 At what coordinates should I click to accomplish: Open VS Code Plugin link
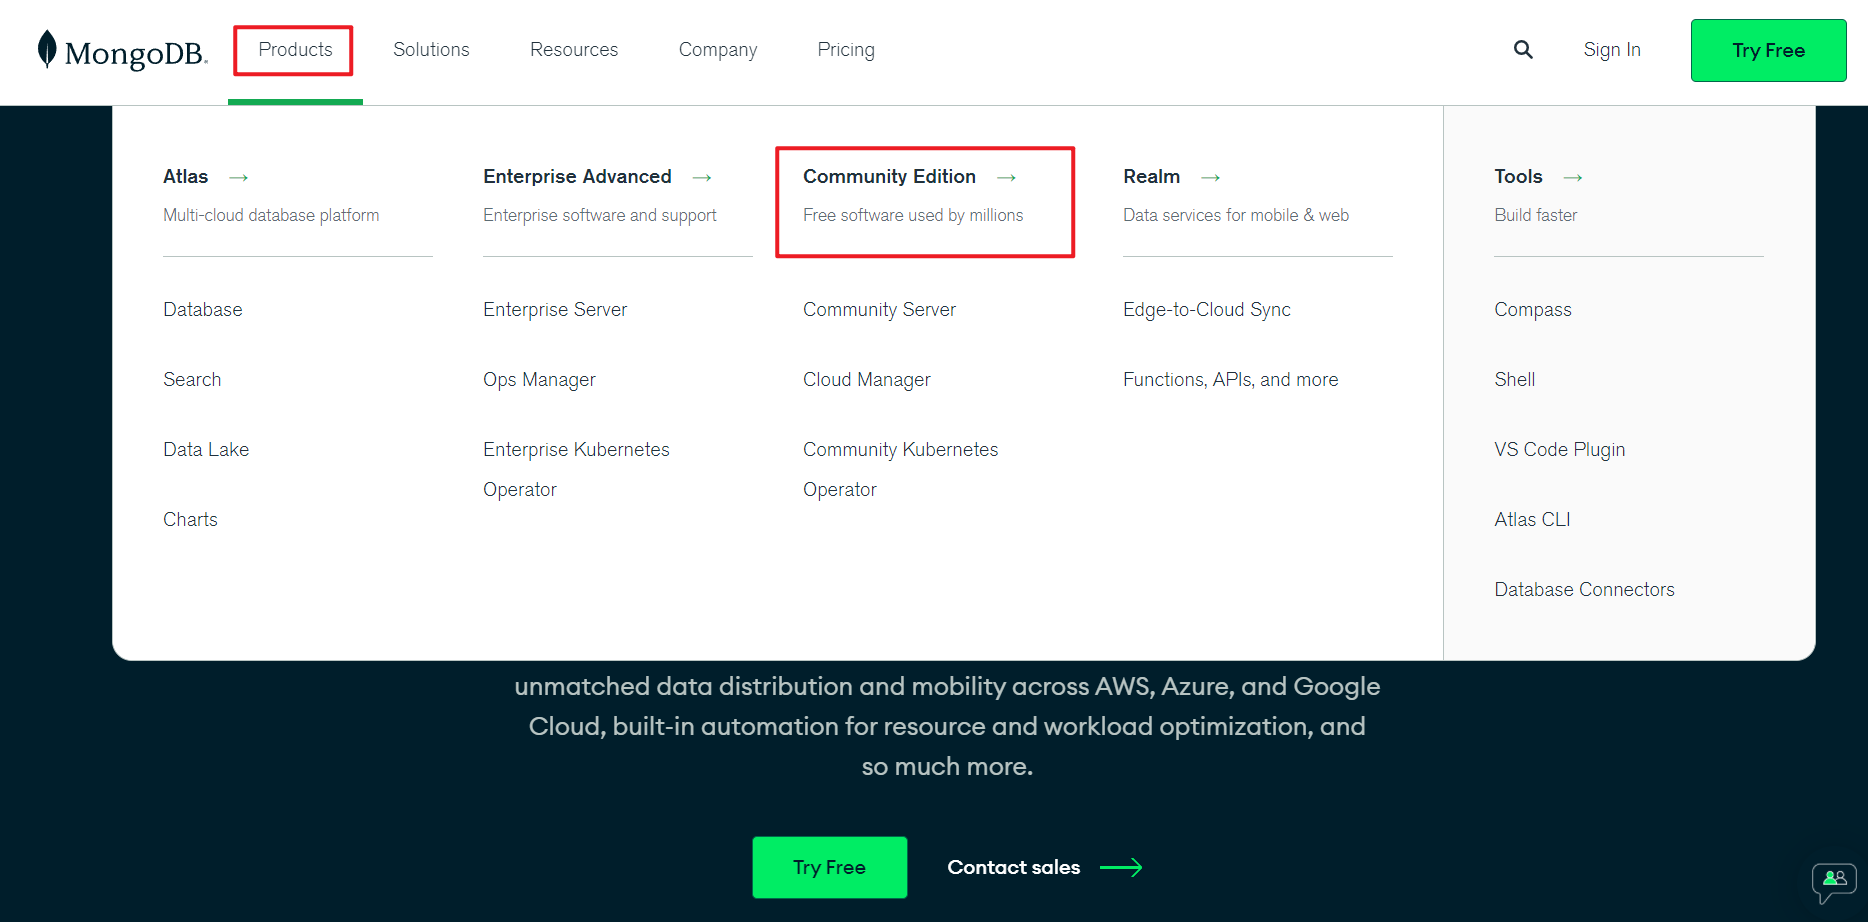[x=1560, y=450]
